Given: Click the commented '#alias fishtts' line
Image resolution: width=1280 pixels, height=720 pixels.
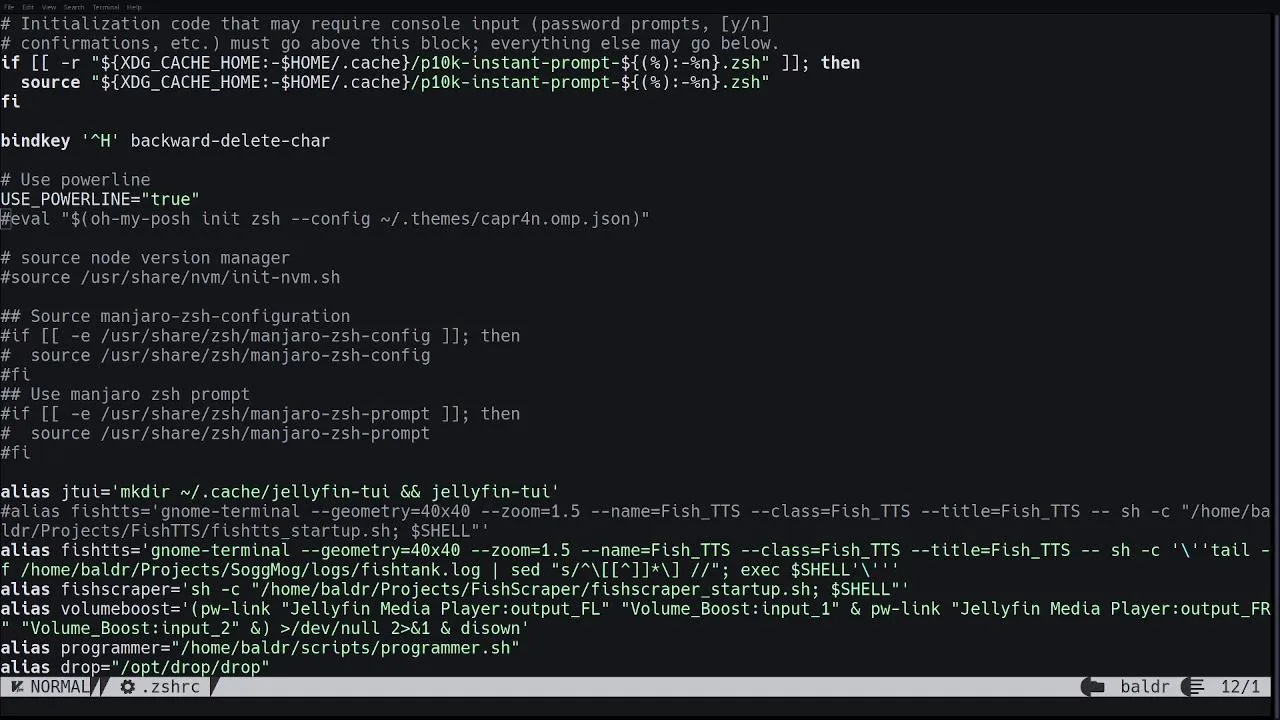Looking at the screenshot, I should pos(635,521).
